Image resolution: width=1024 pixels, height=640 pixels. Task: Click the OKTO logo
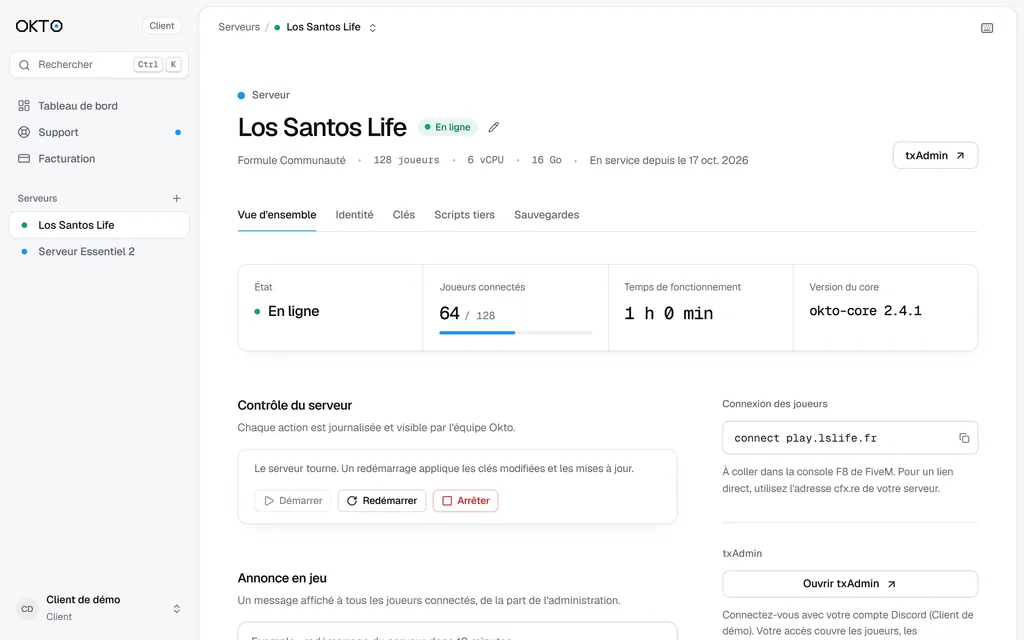[39, 26]
